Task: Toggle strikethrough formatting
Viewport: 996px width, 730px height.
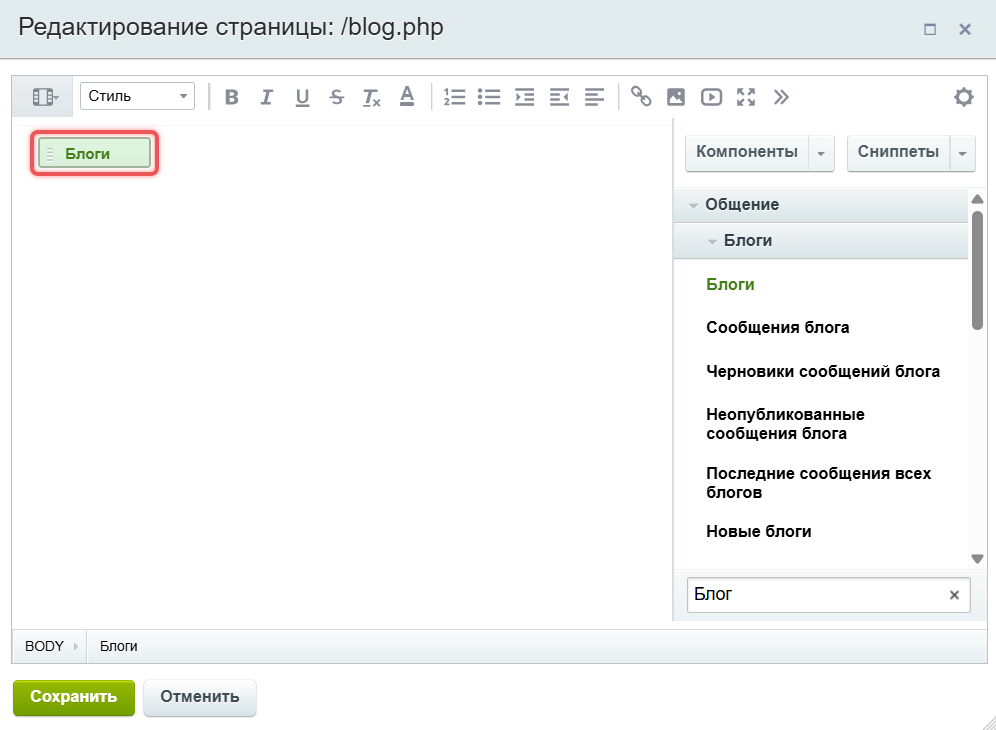Action: [x=337, y=97]
